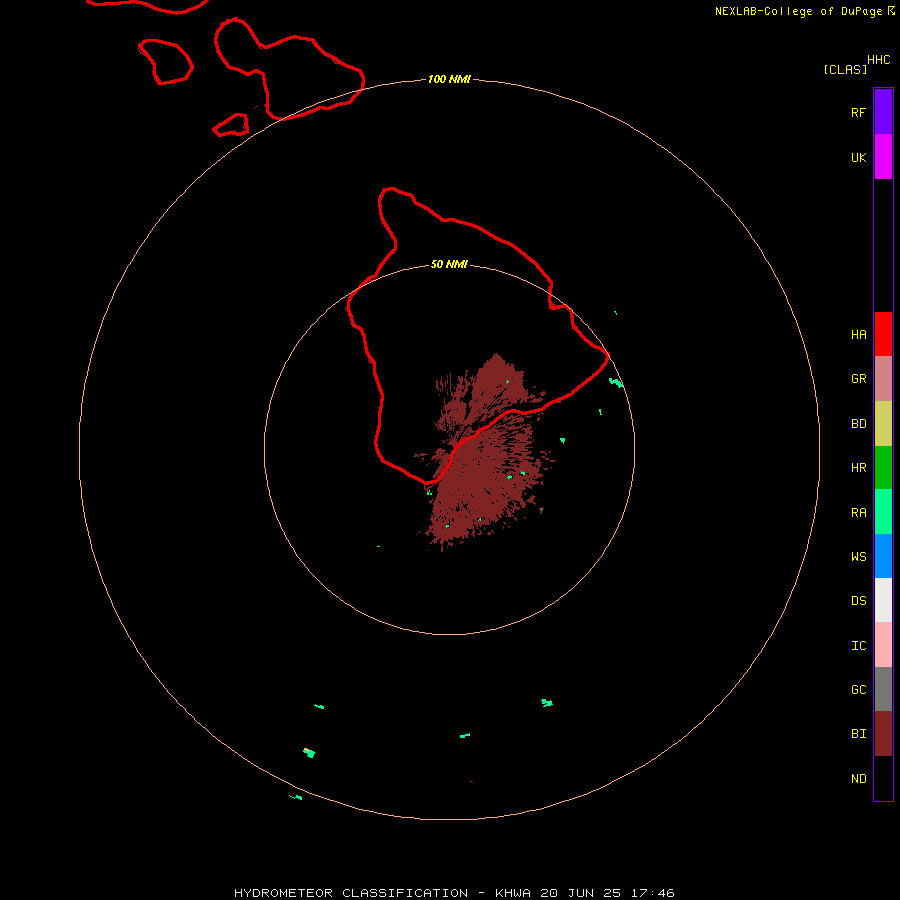Click the ND legend label
Image resolution: width=900 pixels, height=900 pixels.
[x=858, y=778]
